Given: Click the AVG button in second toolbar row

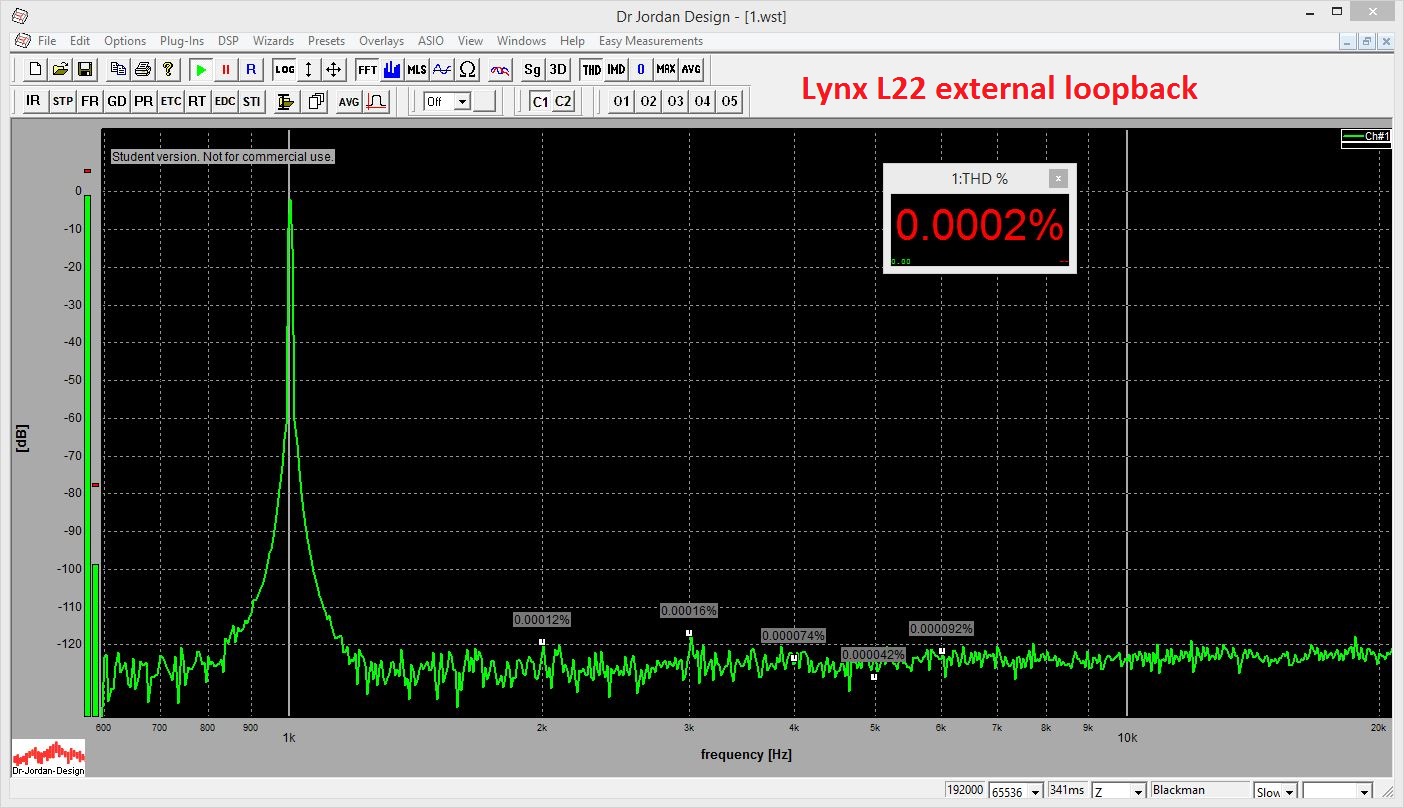Looking at the screenshot, I should (x=348, y=101).
